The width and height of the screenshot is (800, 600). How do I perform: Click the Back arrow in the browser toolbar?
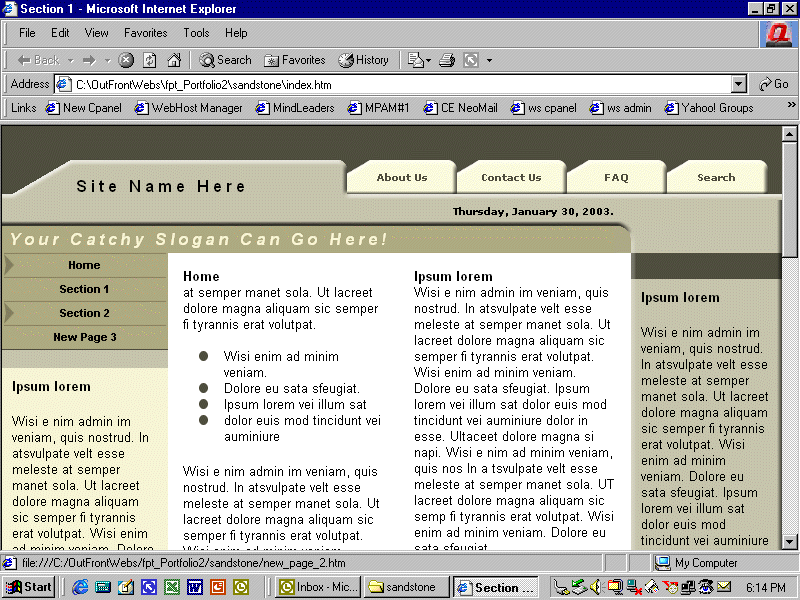pyautogui.click(x=38, y=60)
